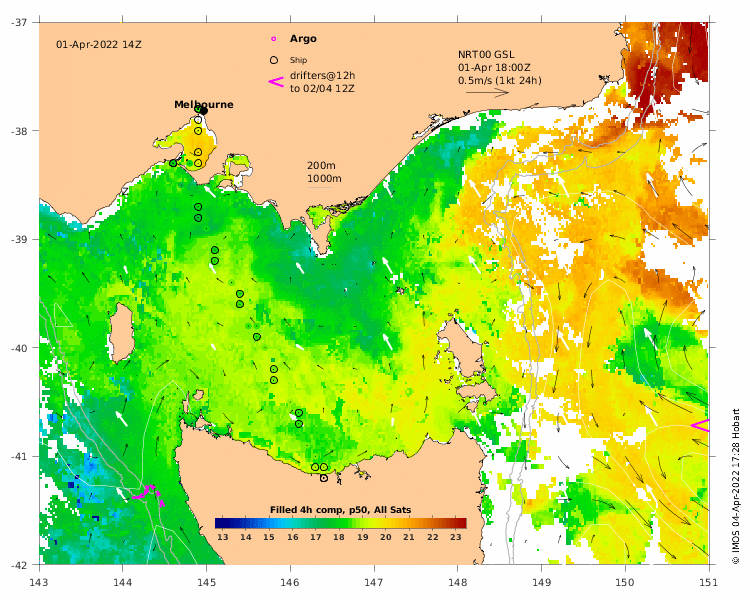
Task: Click the "0.5m/s (1kt 24h)" scale text
Action: pos(500,80)
